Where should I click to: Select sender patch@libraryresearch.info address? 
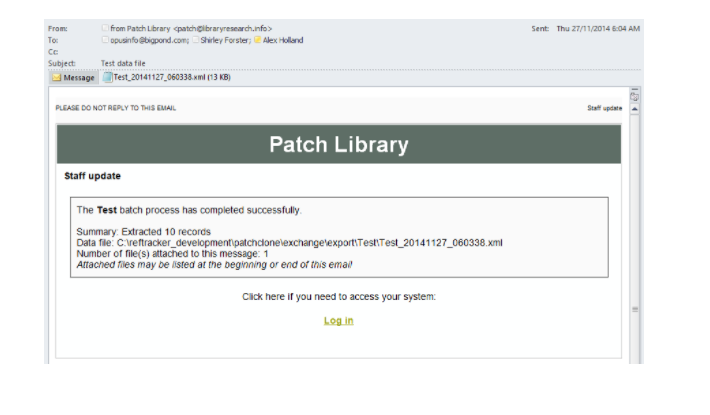tap(223, 29)
